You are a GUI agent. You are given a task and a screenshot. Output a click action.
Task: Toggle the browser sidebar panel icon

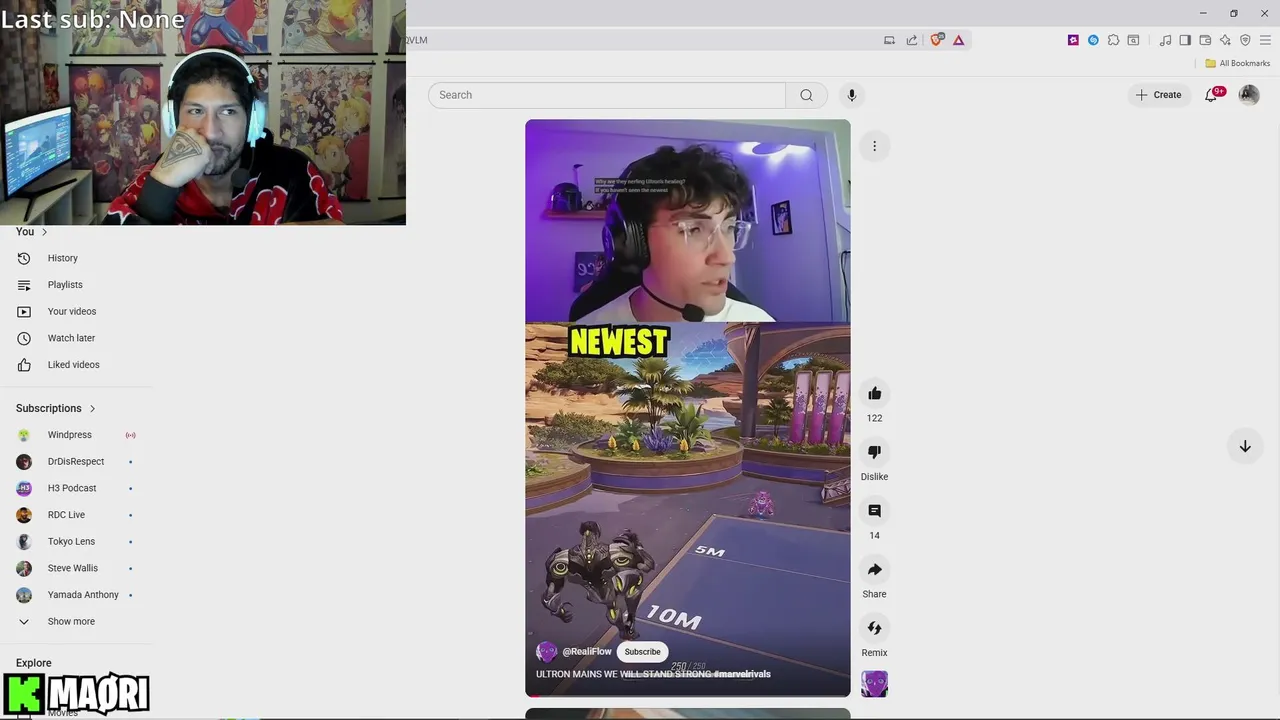pyautogui.click(x=1185, y=40)
